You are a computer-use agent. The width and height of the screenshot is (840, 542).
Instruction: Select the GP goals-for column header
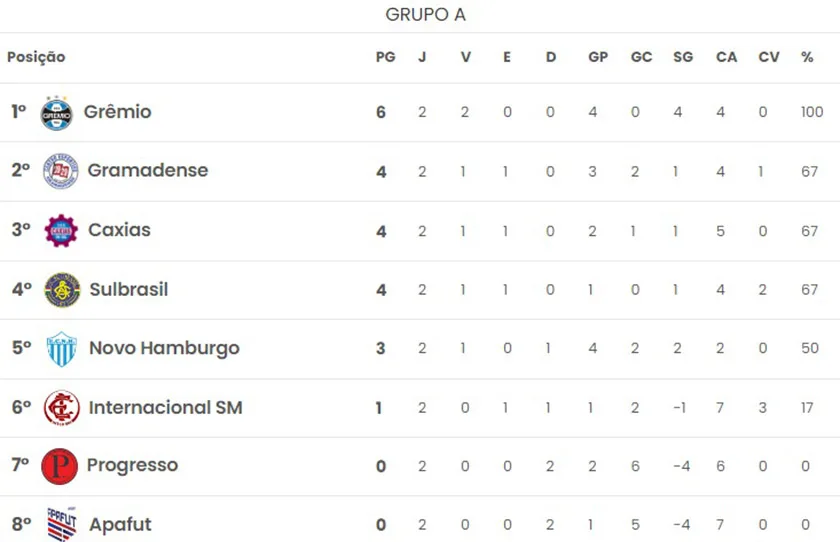(x=598, y=58)
